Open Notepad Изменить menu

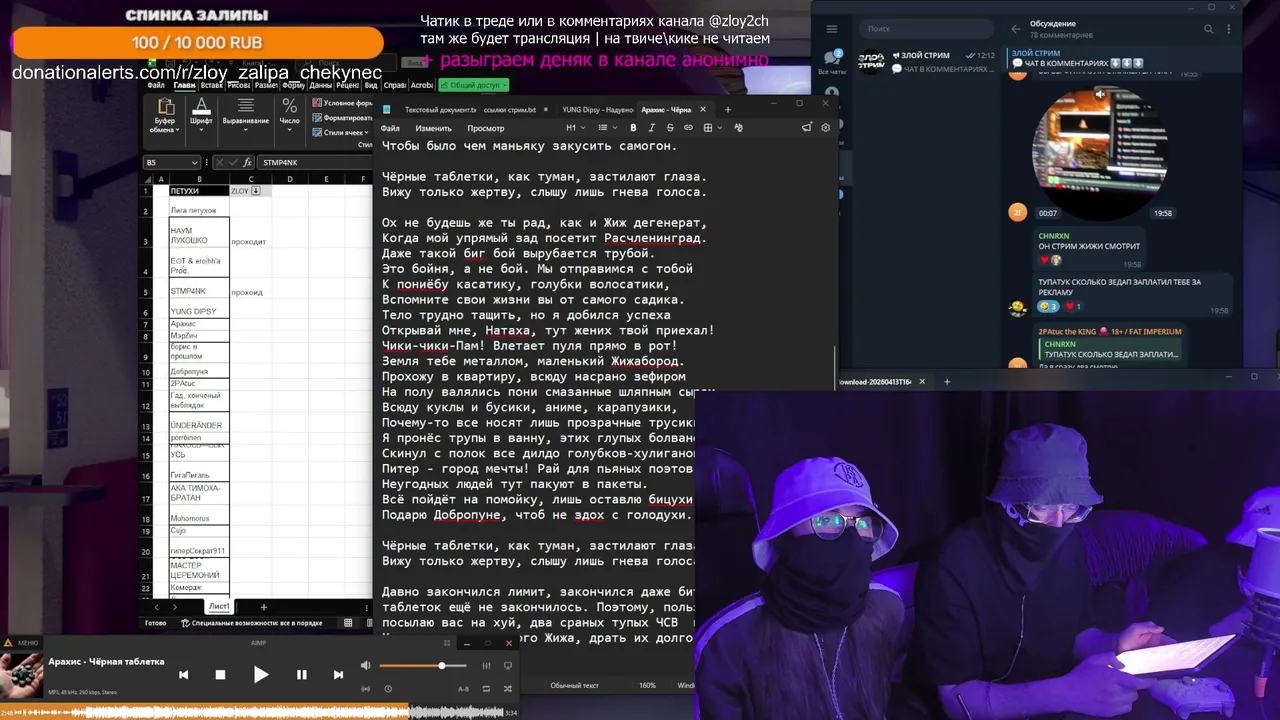tap(433, 128)
